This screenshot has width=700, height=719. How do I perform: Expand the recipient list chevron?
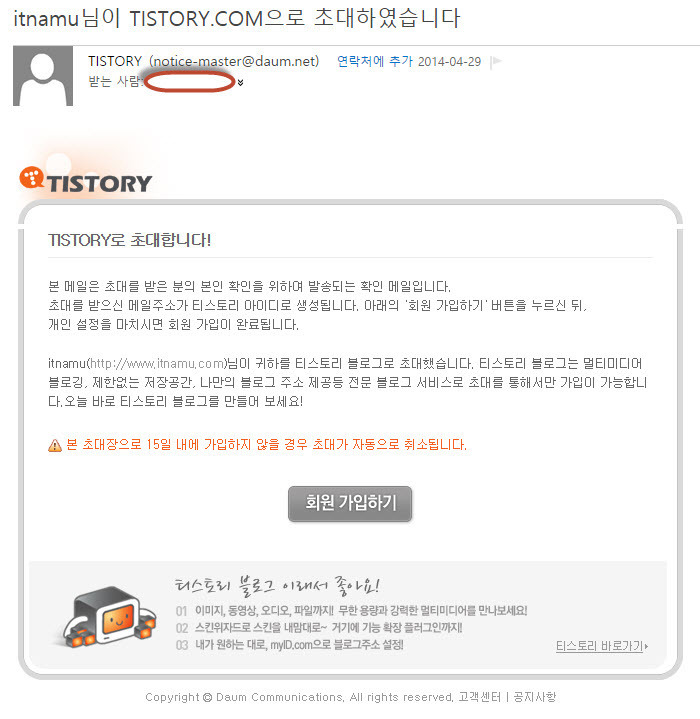tap(240, 83)
